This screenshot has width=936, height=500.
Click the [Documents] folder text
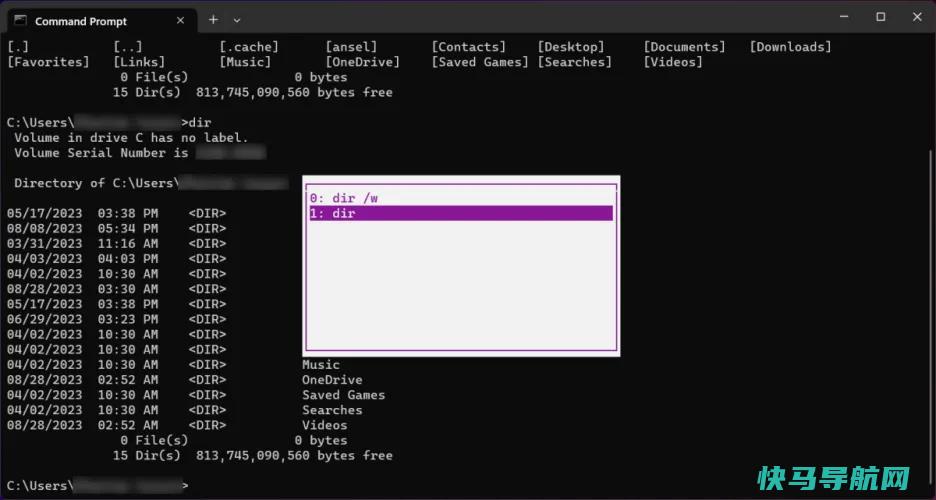click(x=684, y=47)
